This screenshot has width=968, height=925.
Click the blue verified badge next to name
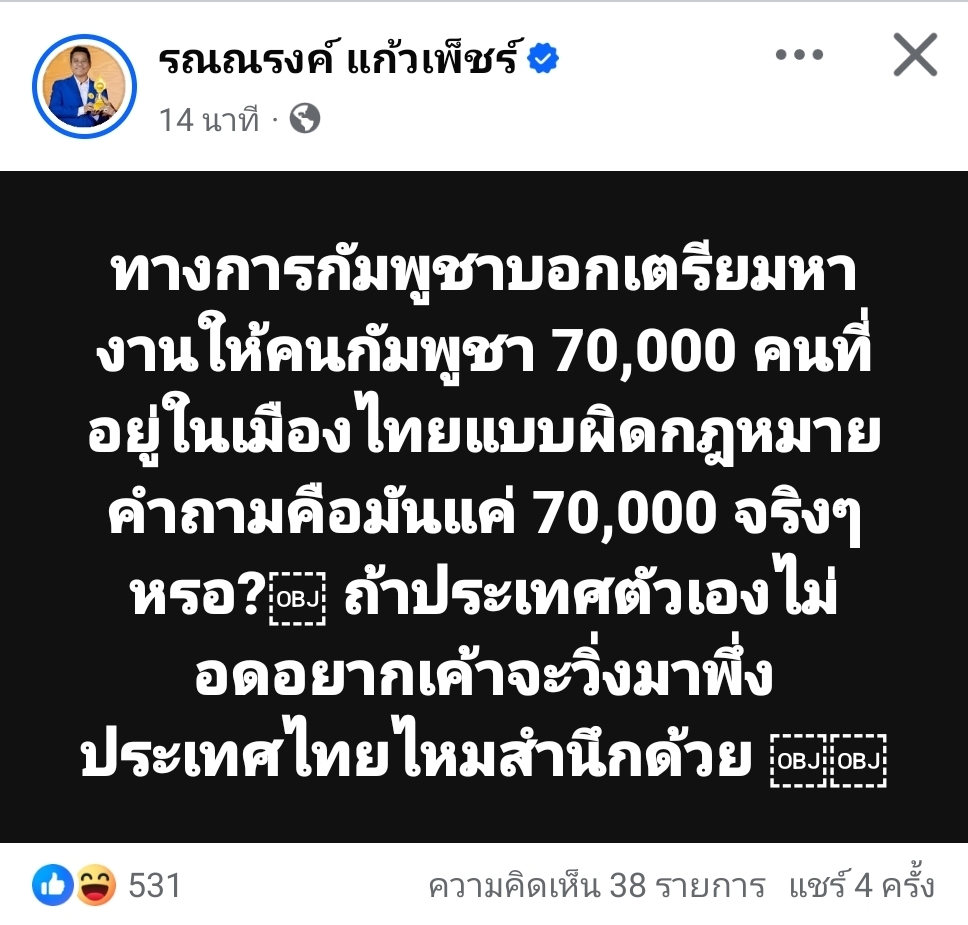click(x=543, y=59)
